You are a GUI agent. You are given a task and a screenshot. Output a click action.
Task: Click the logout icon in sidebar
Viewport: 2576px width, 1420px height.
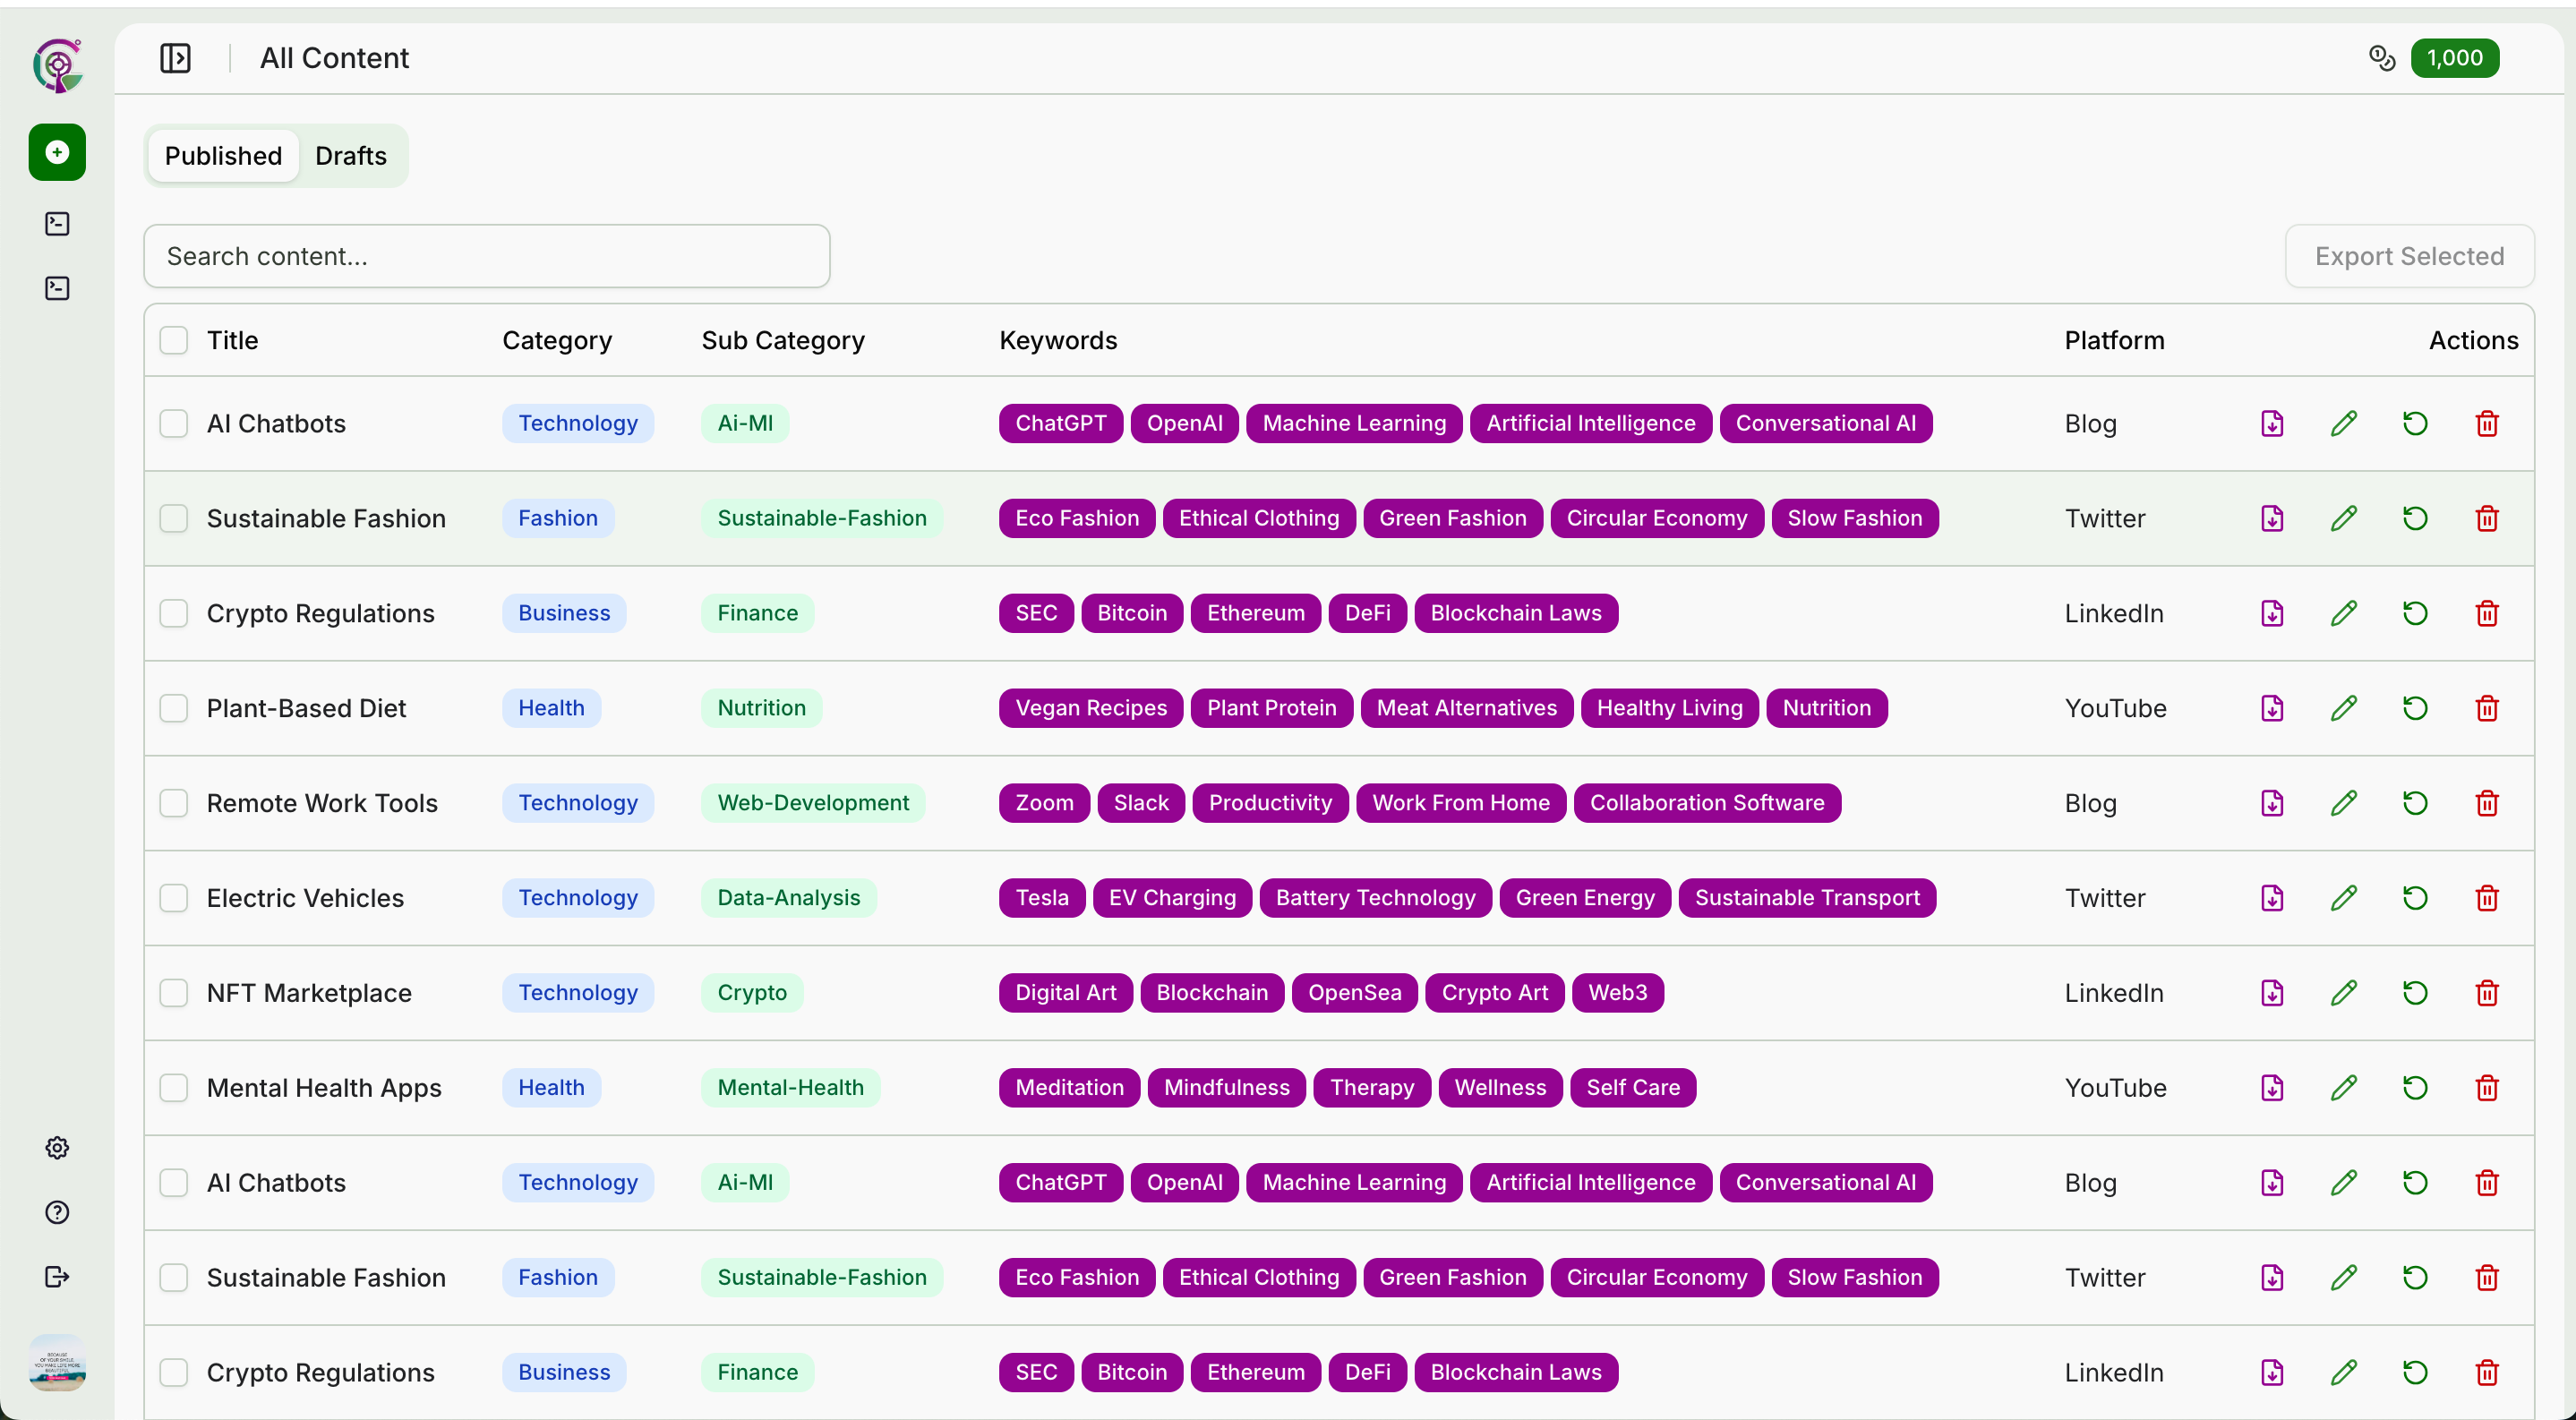click(57, 1277)
